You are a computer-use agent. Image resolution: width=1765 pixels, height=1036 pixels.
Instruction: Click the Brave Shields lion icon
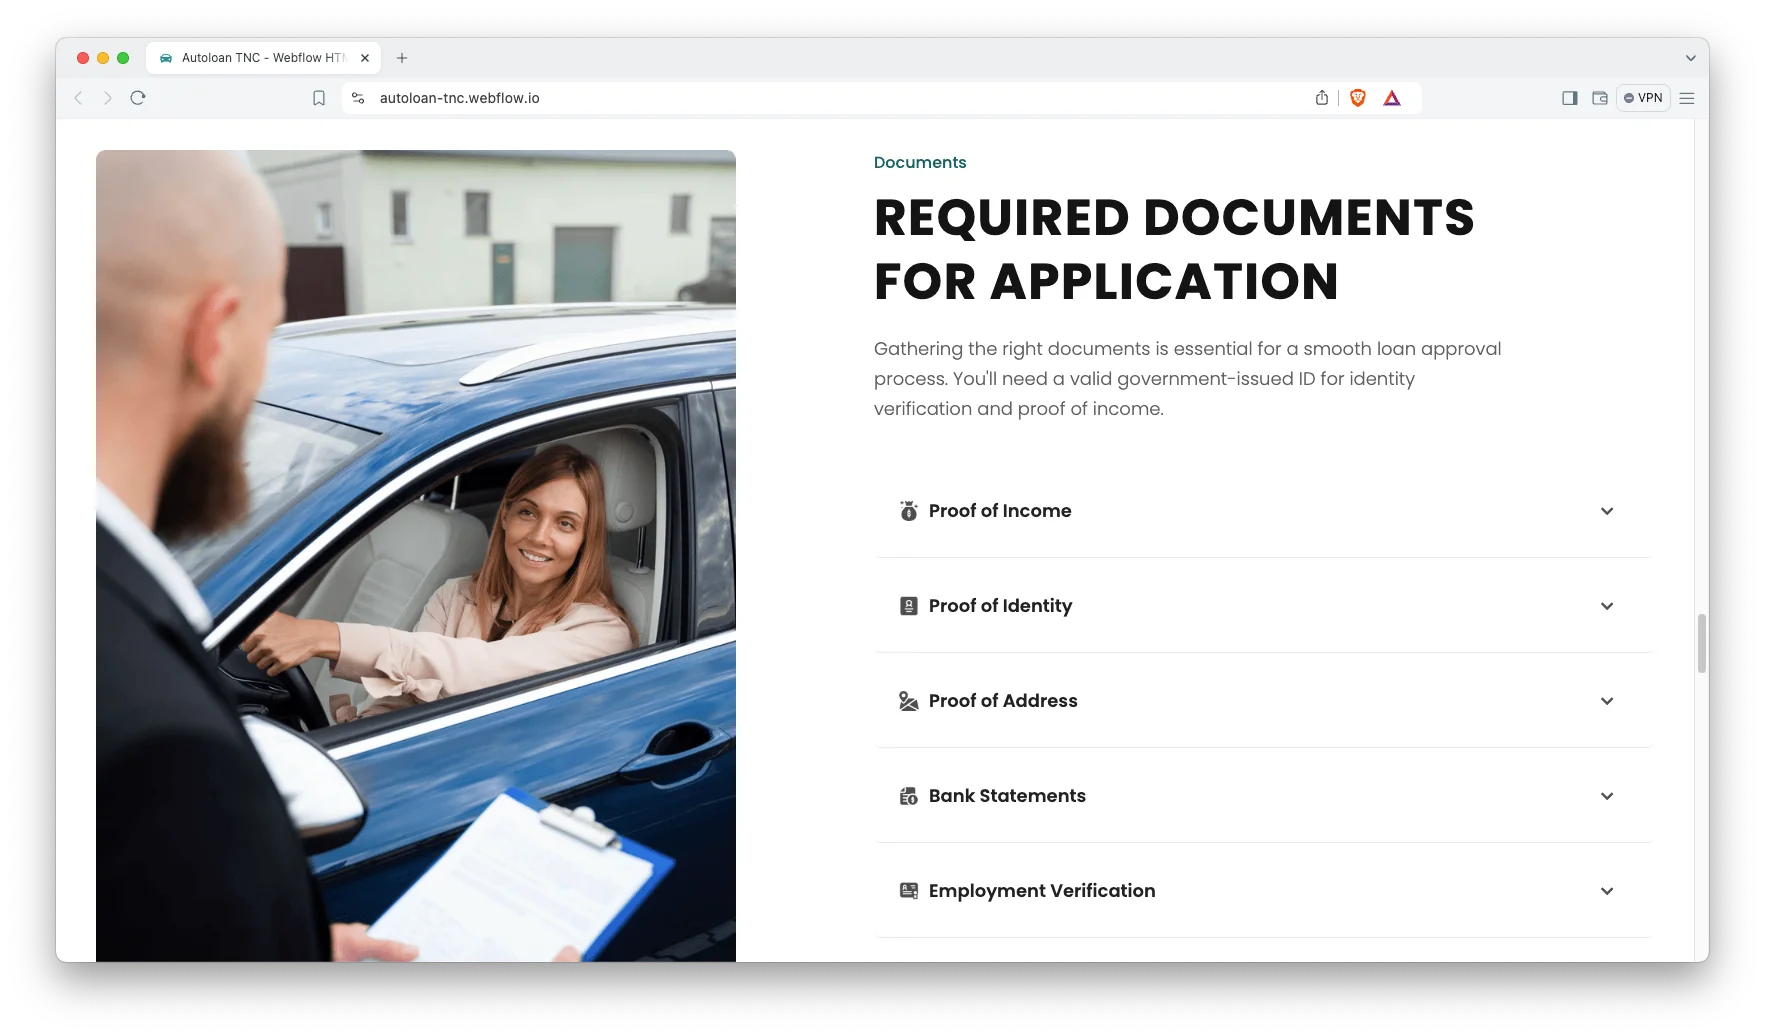coord(1357,98)
